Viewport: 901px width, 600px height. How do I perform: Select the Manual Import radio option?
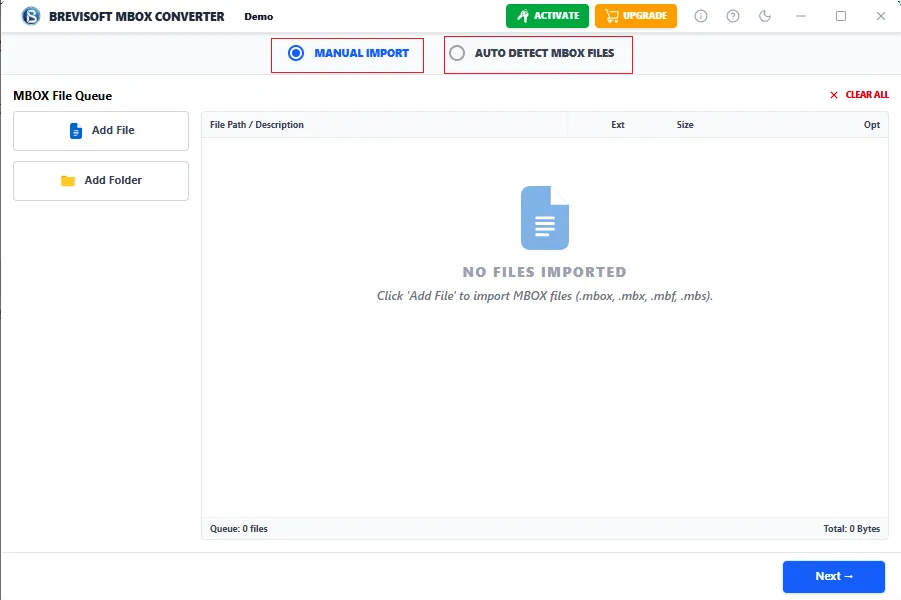pos(347,55)
